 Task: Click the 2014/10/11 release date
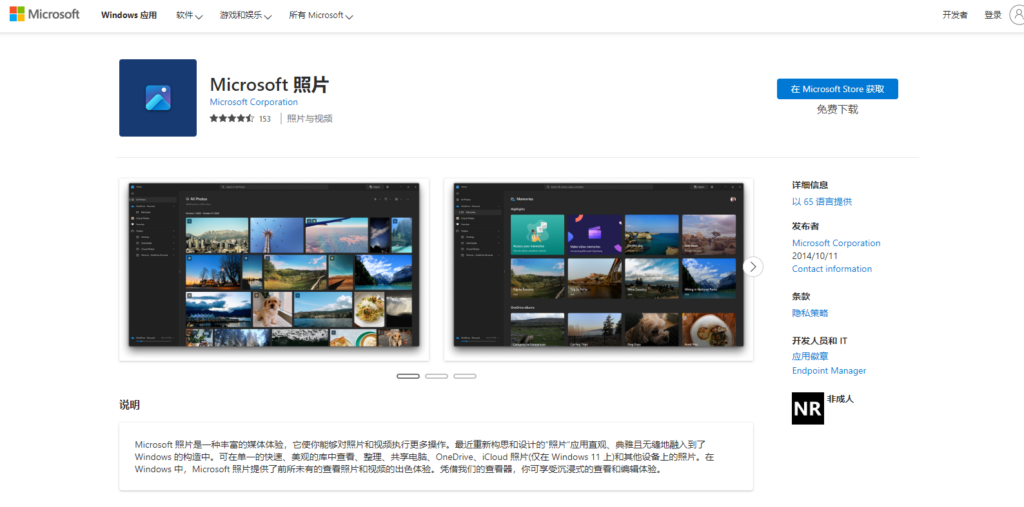(x=815, y=256)
